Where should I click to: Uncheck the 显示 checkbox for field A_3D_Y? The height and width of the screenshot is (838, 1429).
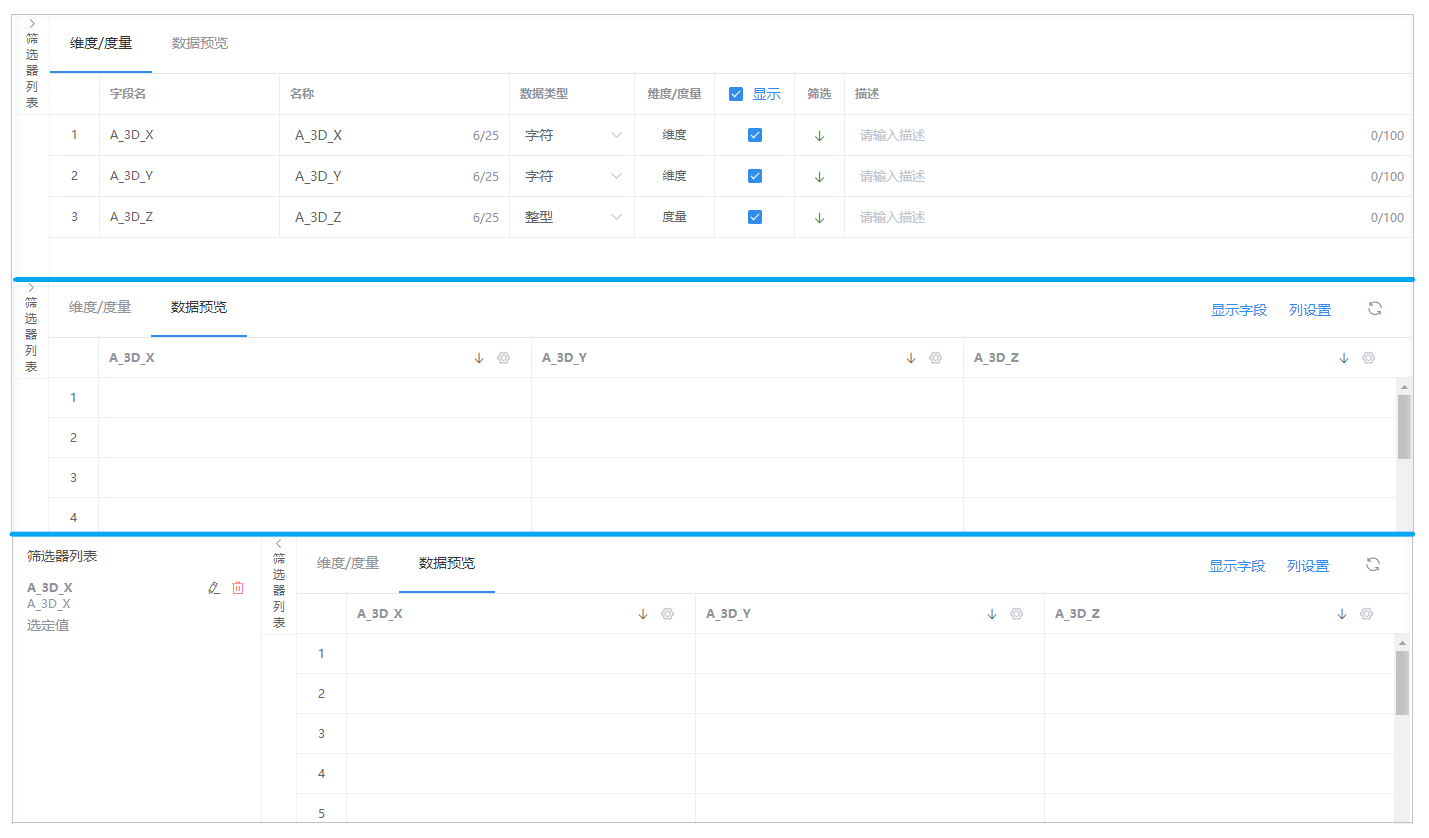click(755, 176)
